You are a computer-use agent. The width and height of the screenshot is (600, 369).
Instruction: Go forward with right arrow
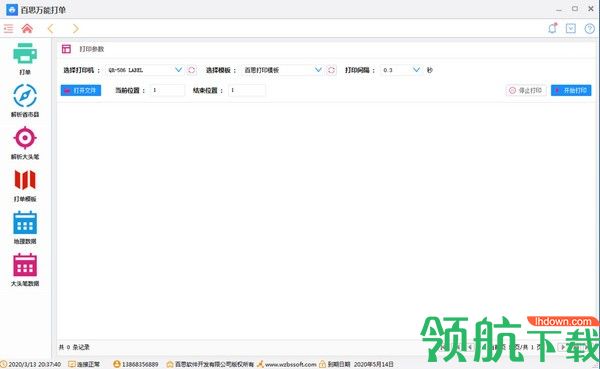(75, 29)
